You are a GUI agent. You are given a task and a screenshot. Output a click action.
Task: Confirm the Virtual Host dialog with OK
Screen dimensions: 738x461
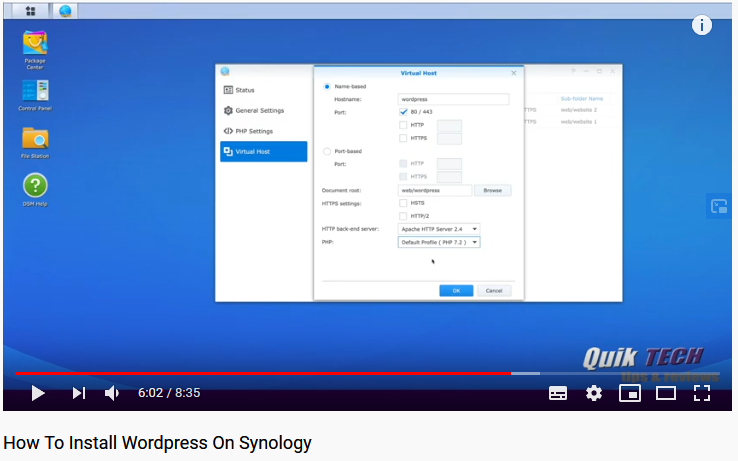[x=456, y=291]
